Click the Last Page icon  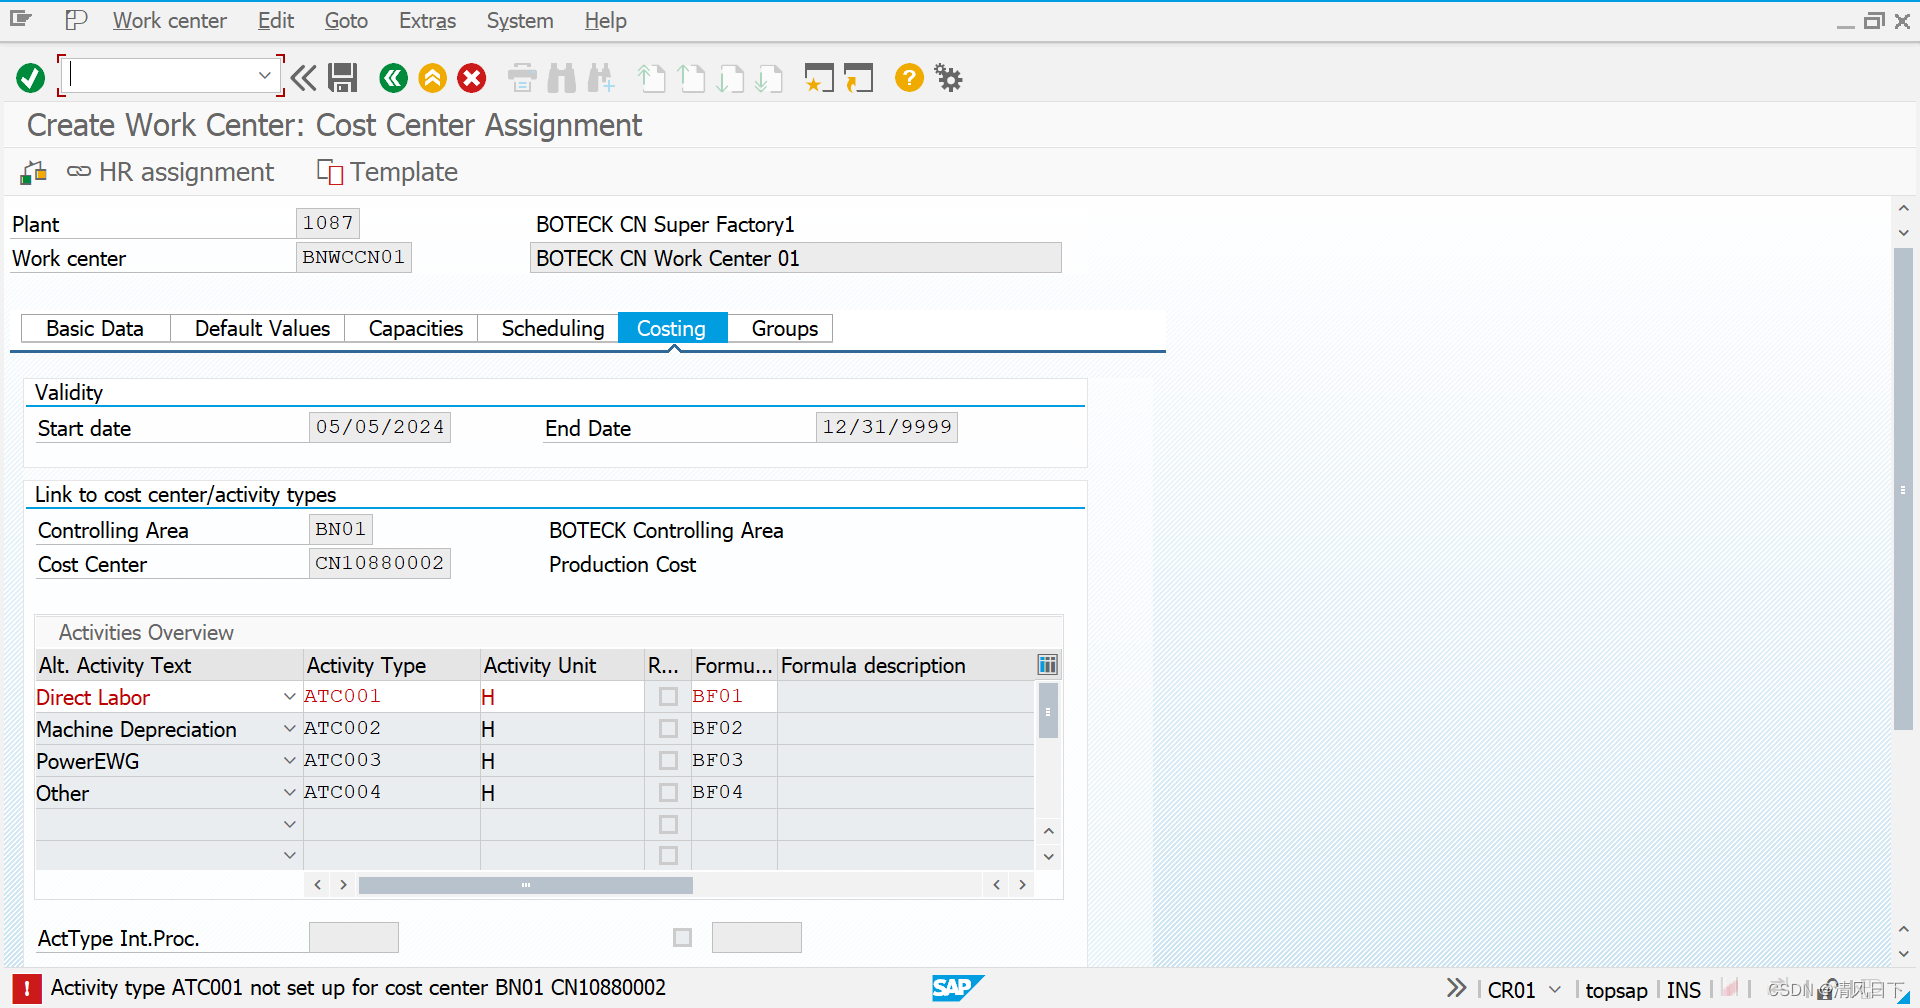[769, 78]
